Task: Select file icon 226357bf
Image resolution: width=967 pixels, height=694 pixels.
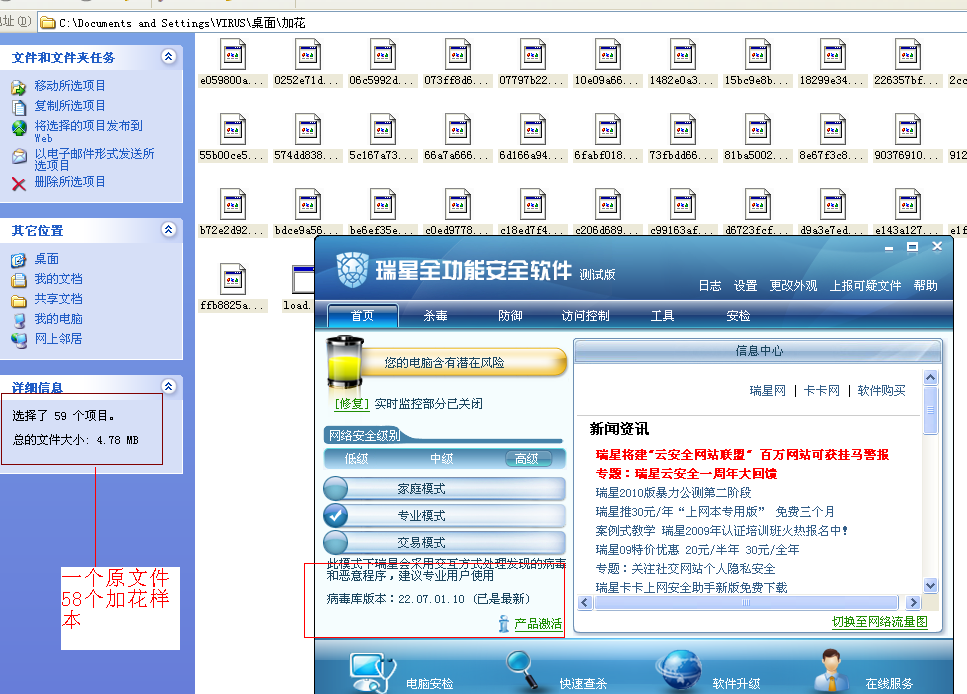Action: coord(908,54)
